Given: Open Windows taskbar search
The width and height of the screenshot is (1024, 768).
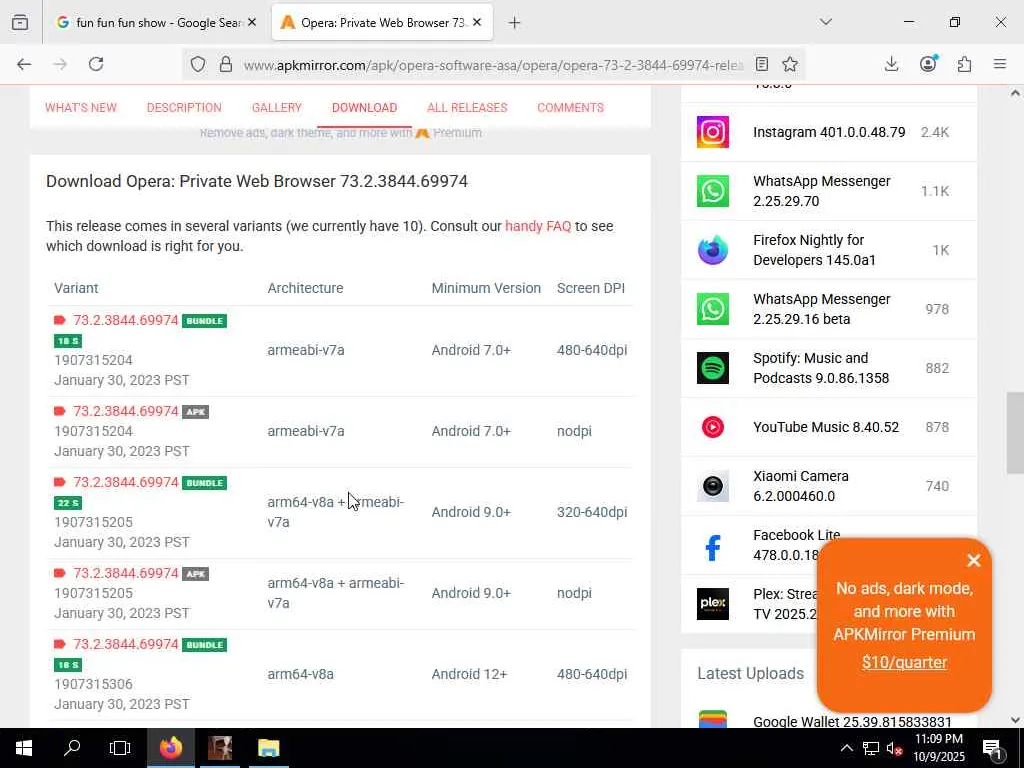Looking at the screenshot, I should click(x=71, y=748).
